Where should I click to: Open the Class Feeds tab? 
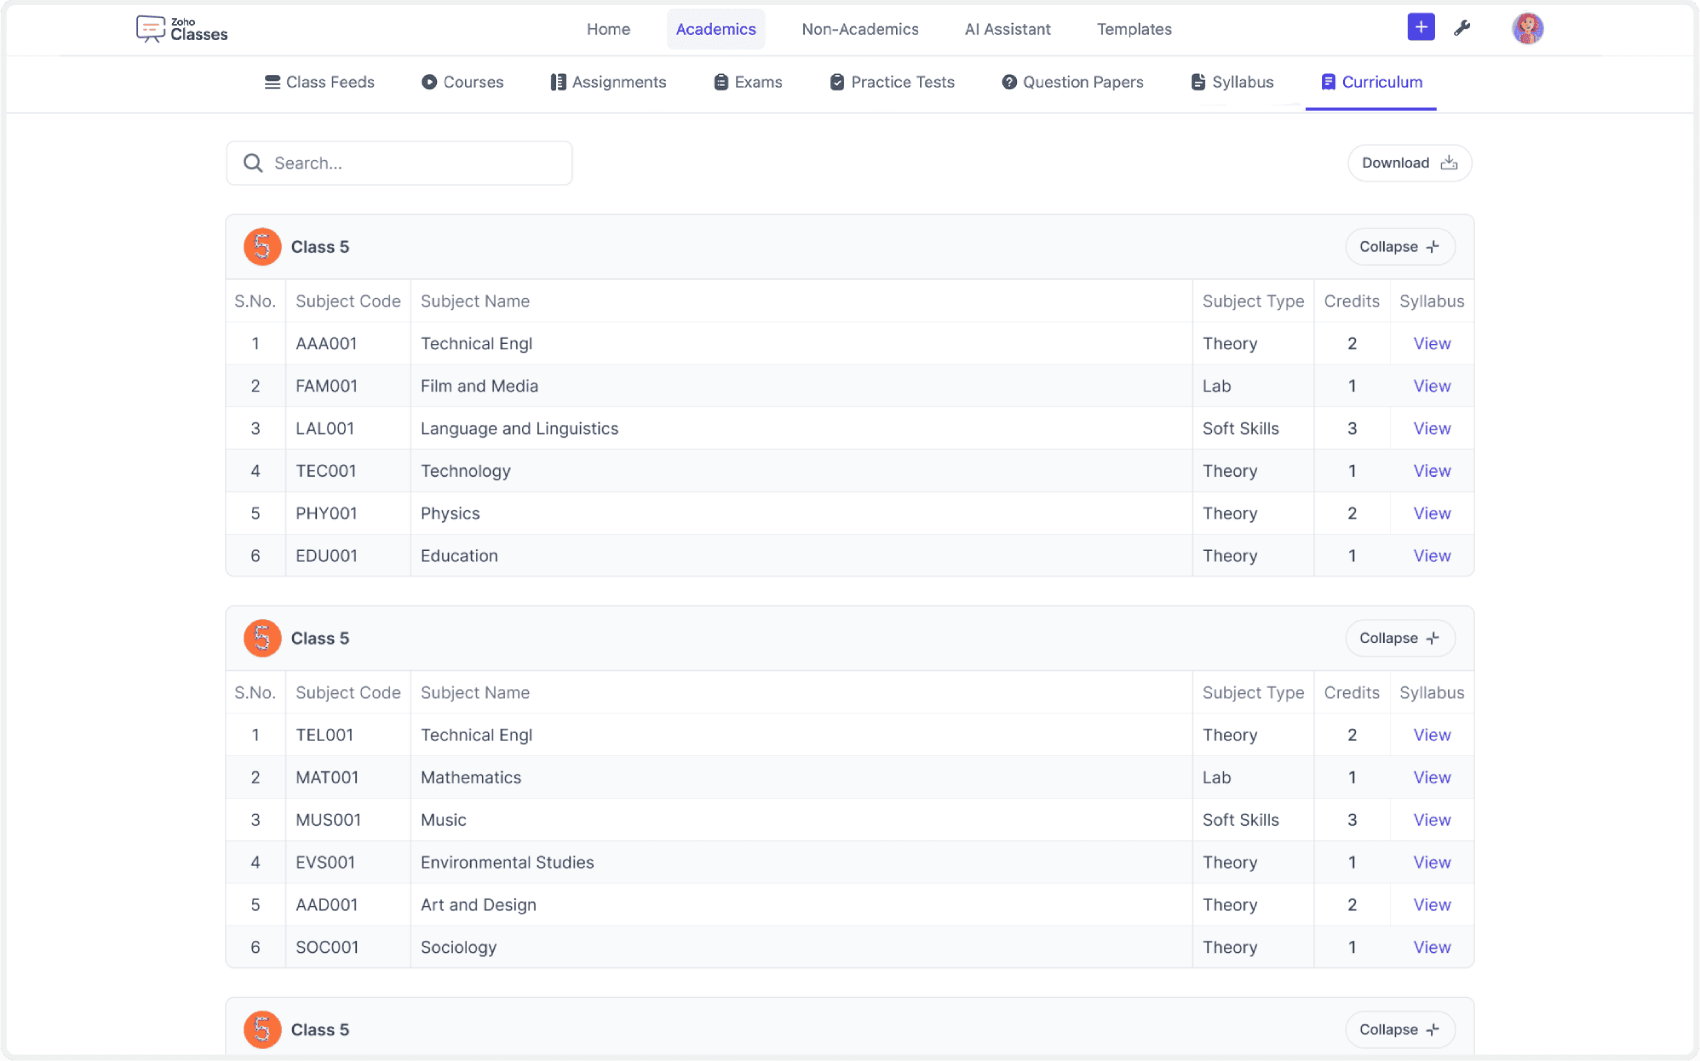click(x=319, y=82)
